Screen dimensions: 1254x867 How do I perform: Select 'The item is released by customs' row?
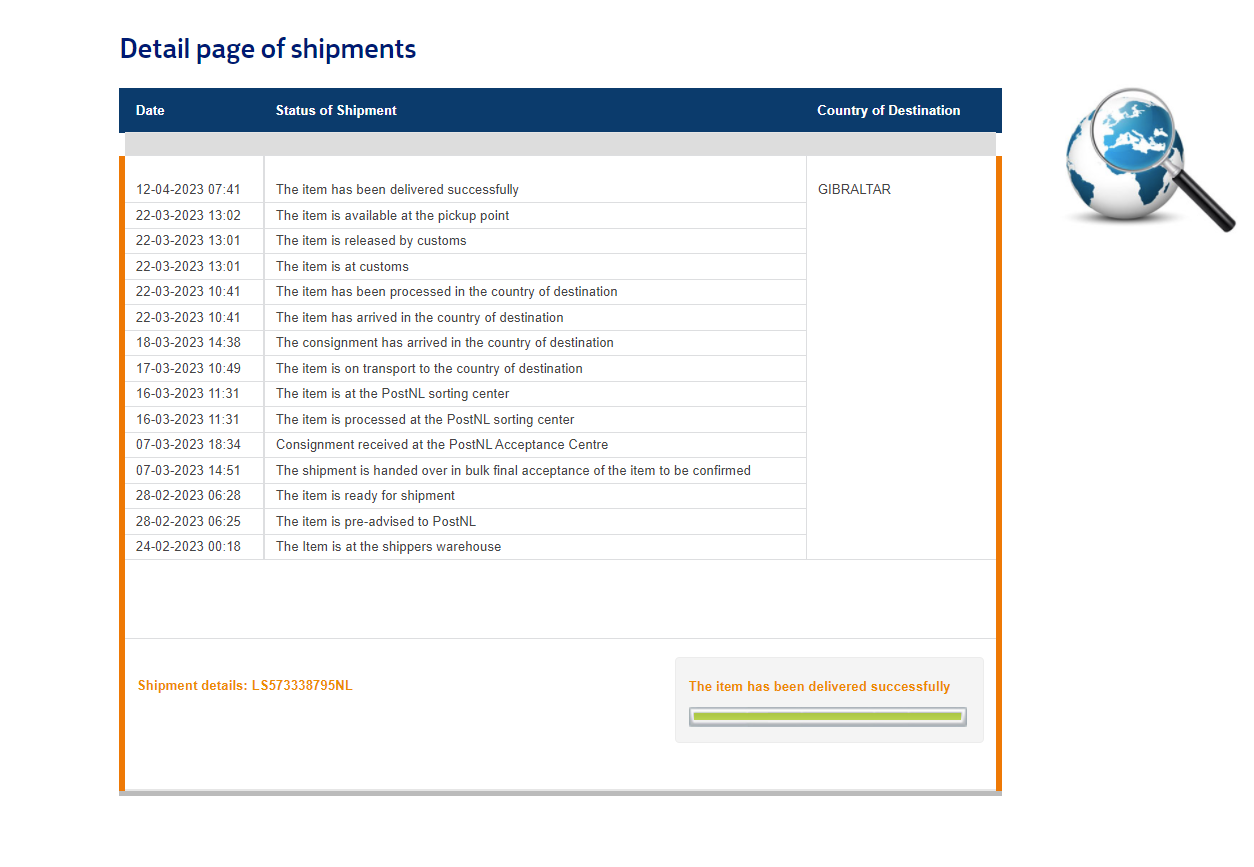(x=371, y=241)
